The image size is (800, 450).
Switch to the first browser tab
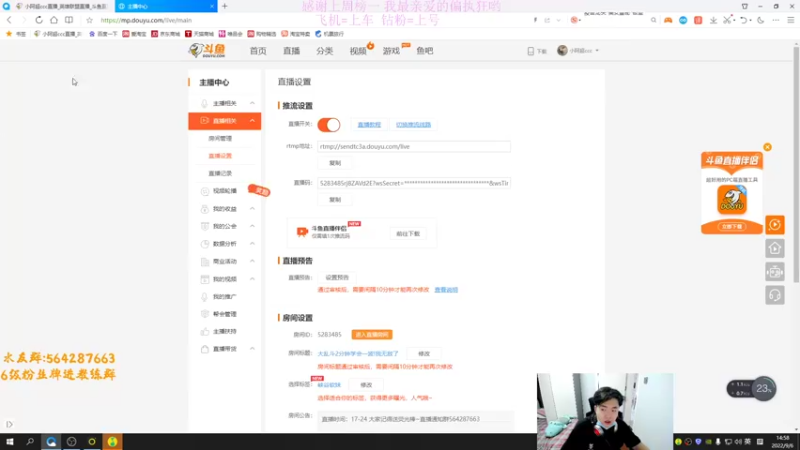(61, 6)
